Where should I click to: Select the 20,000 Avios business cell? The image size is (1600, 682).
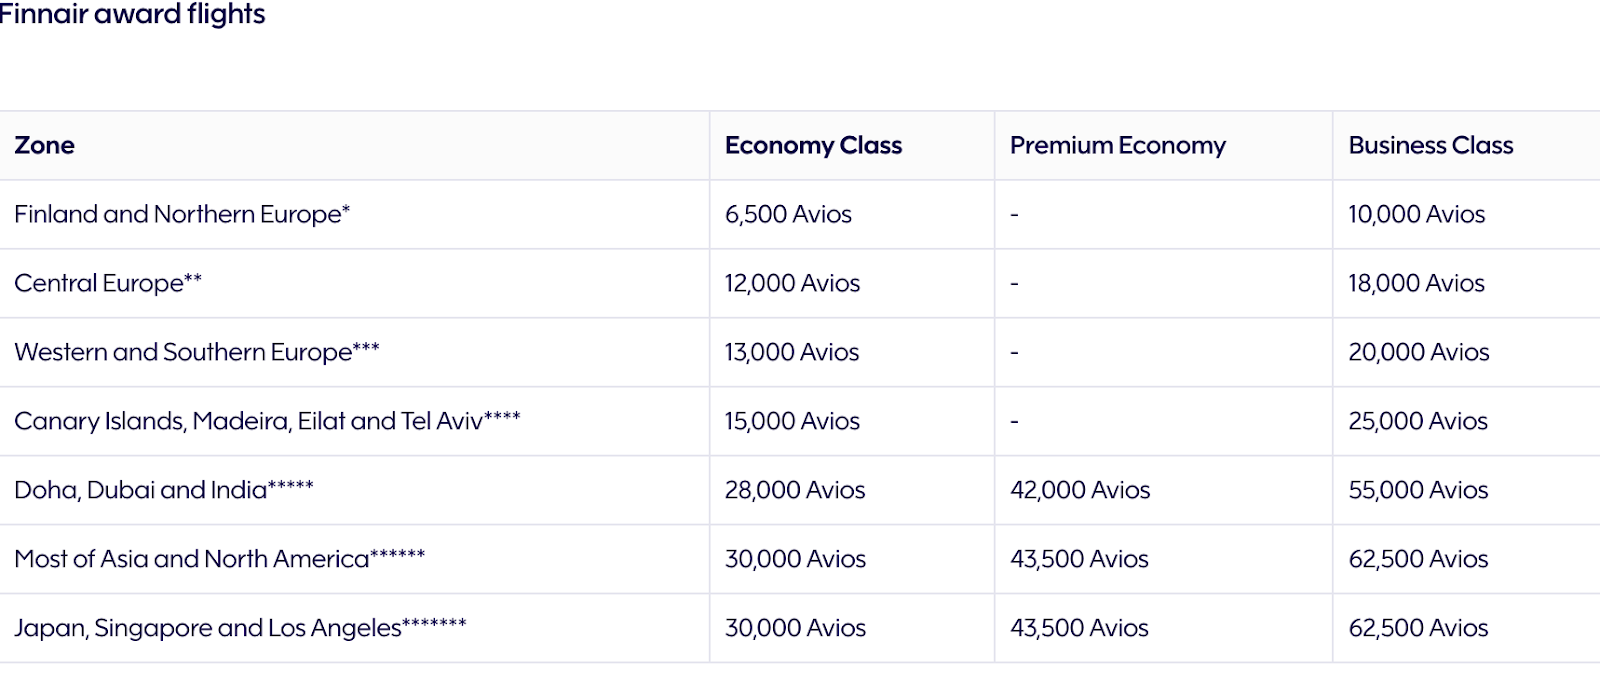pos(1418,353)
